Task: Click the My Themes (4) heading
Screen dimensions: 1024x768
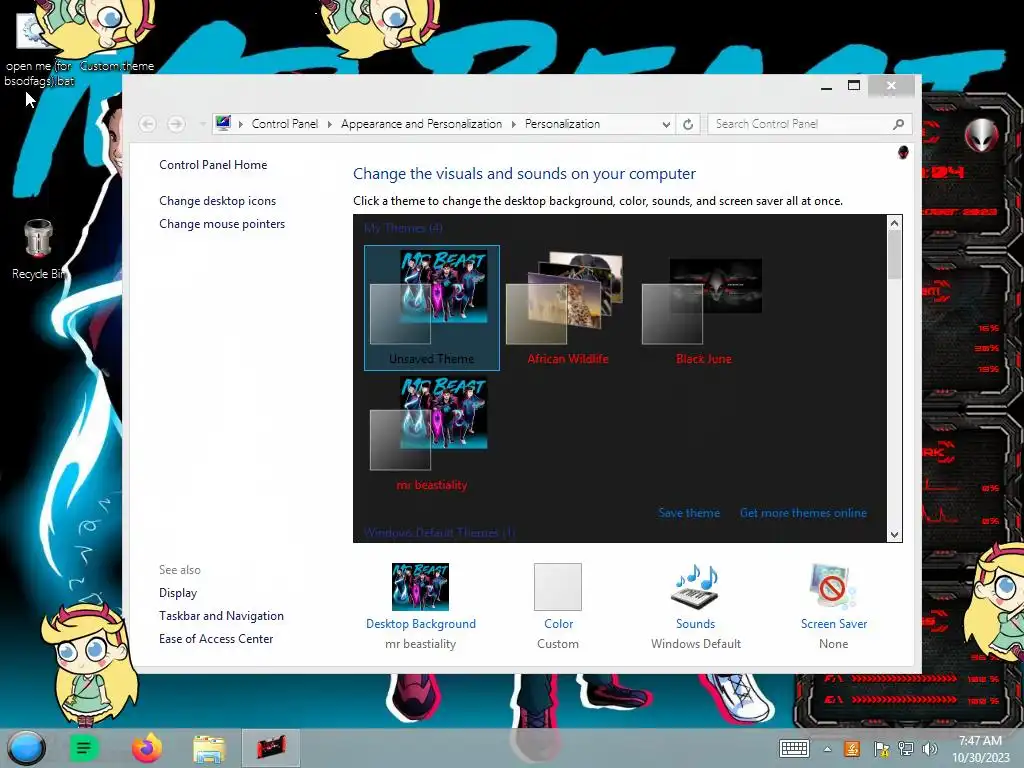Action: 403,228
